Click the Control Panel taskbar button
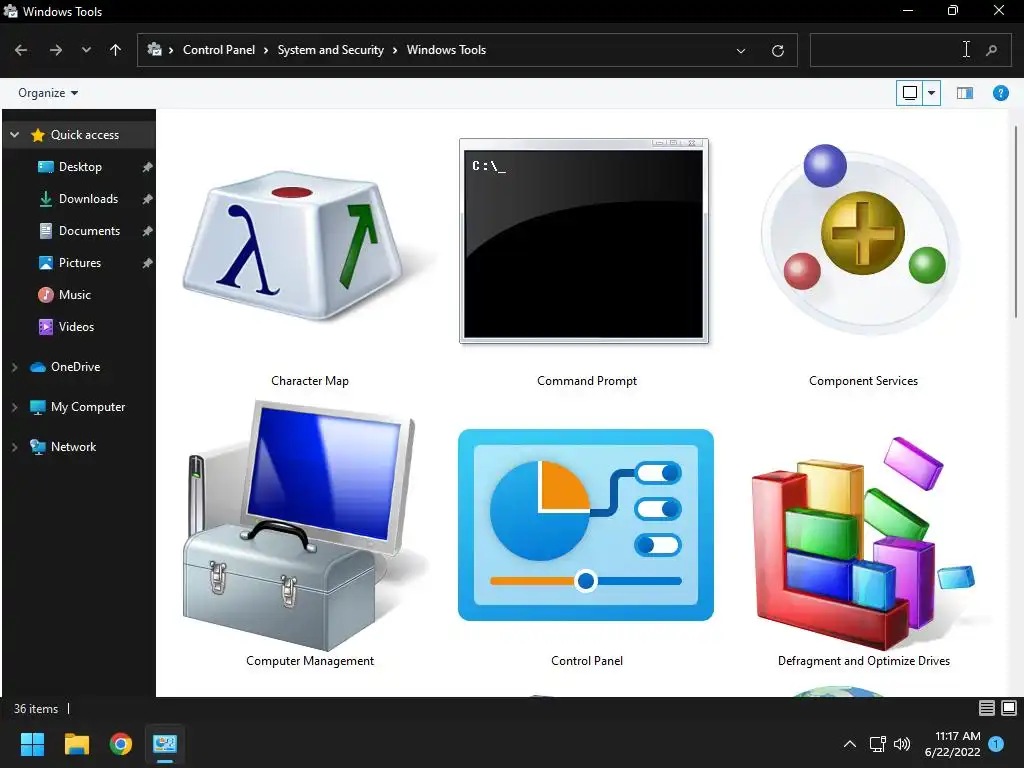The height and width of the screenshot is (768, 1024). tap(165, 744)
